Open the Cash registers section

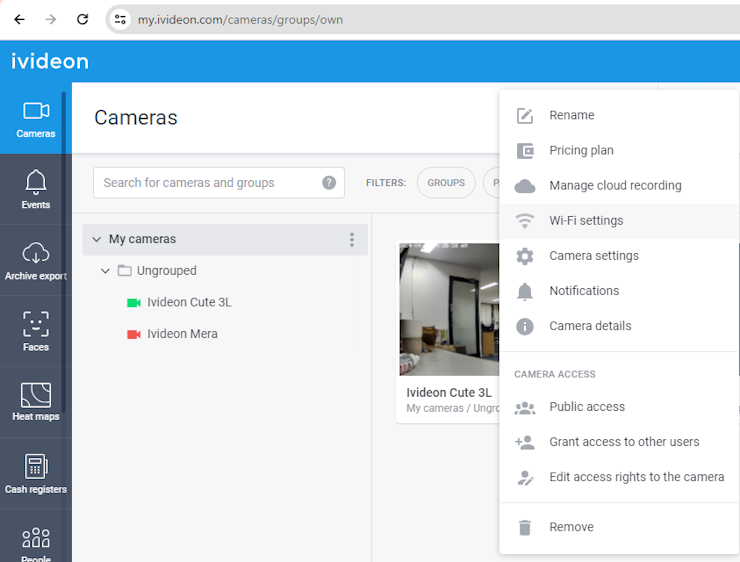click(35, 473)
